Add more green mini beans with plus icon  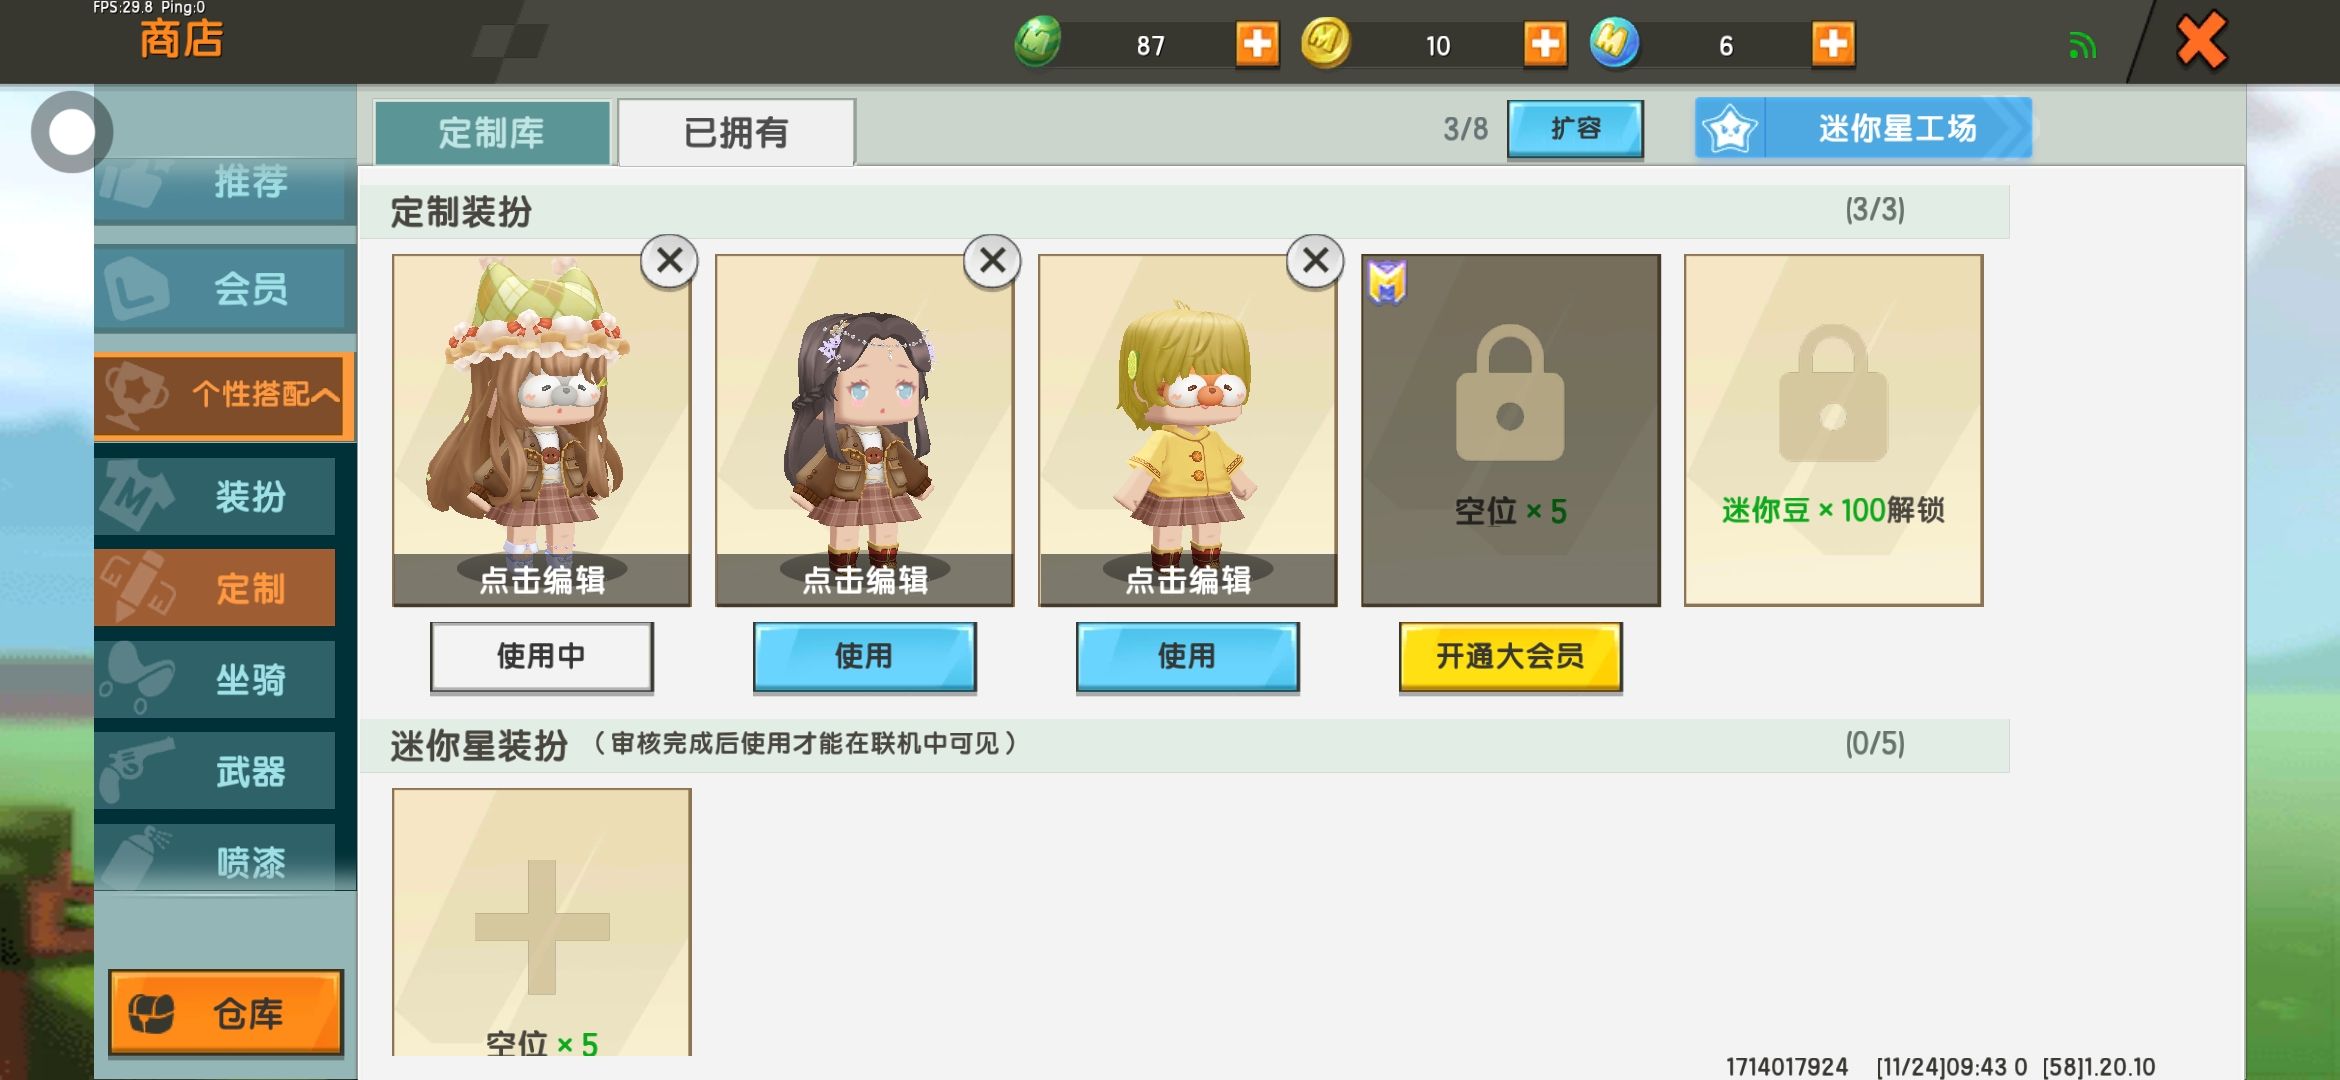click(x=1257, y=44)
